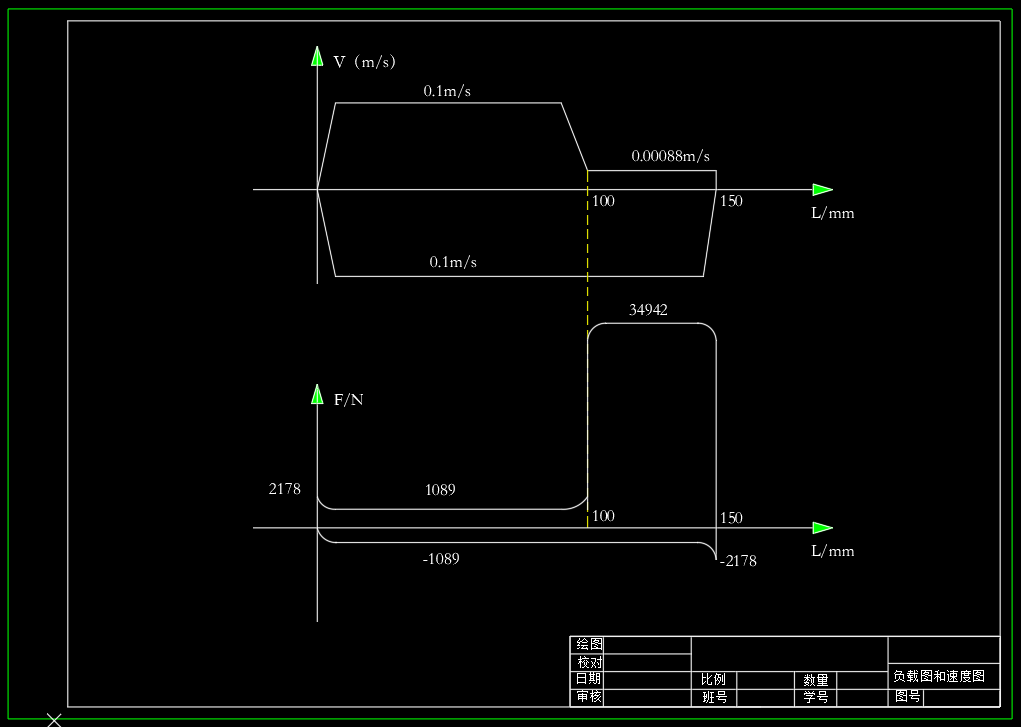Select the 0.00088m/s speed label
This screenshot has height=727, width=1021.
click(x=671, y=156)
